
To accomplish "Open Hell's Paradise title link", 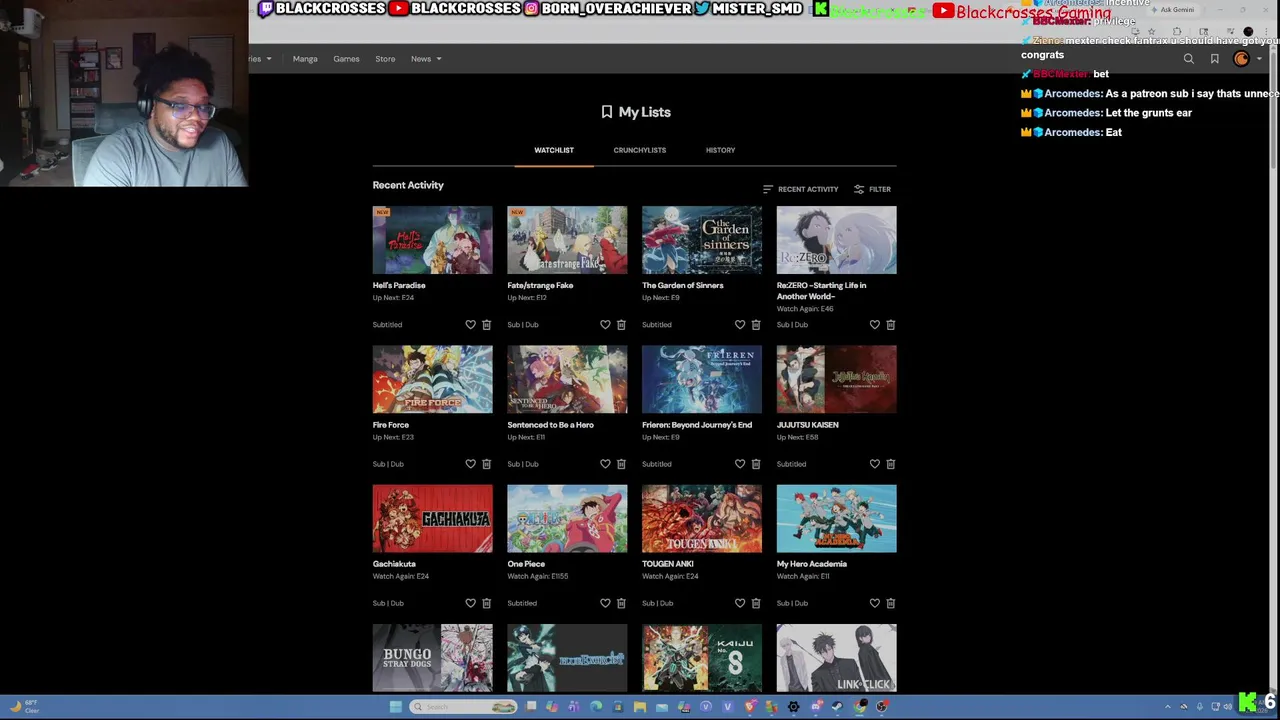I will coord(399,285).
